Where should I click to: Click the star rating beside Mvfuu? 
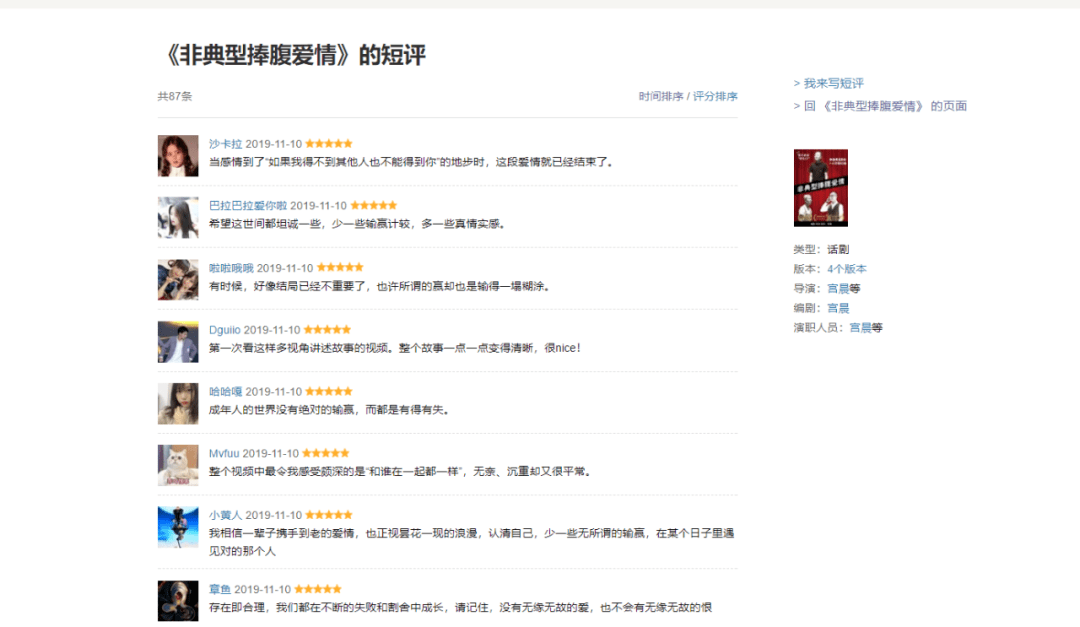tap(325, 454)
